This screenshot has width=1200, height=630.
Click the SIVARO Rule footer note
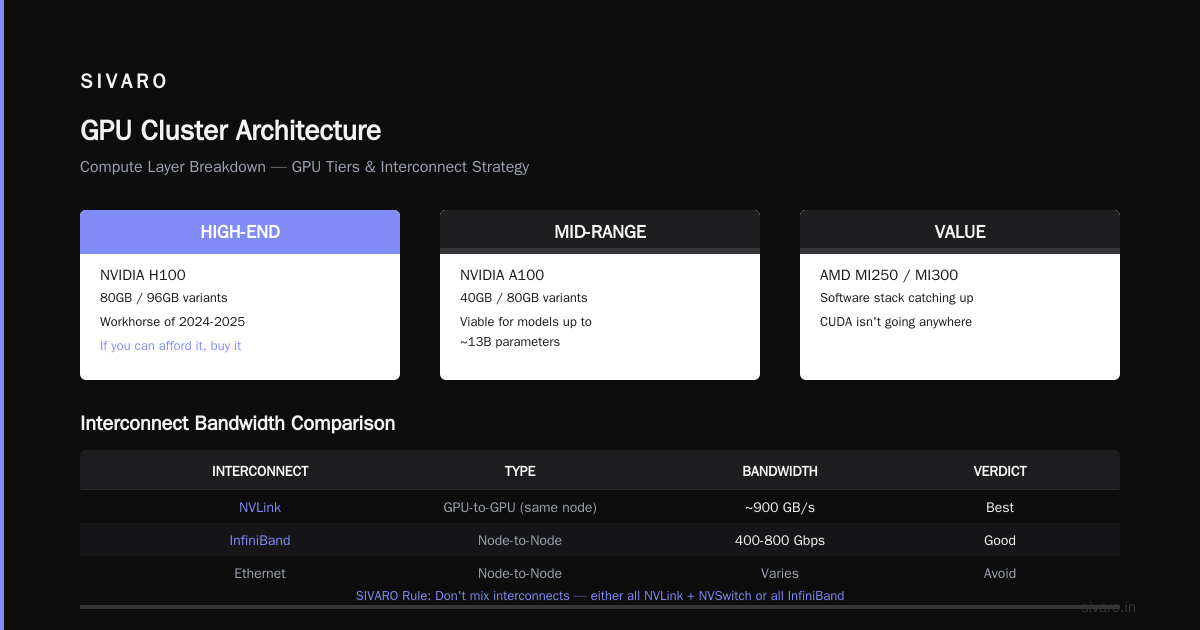[x=600, y=595]
